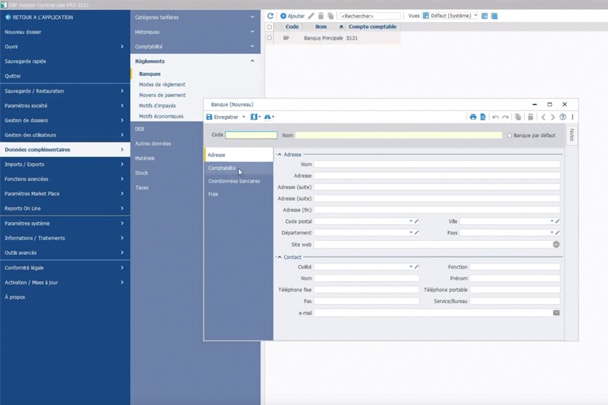Open the Civilité dropdown
Viewport: 608px width, 405px height.
click(410, 267)
